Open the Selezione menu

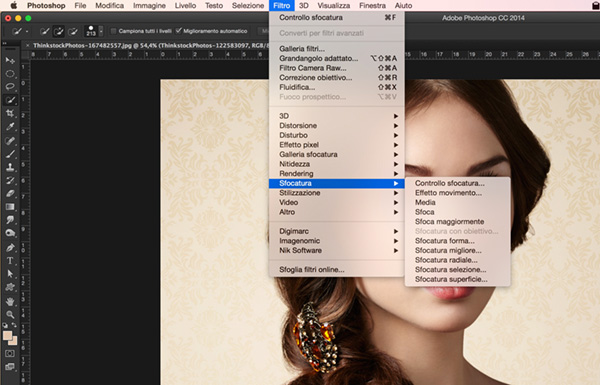tap(248, 6)
